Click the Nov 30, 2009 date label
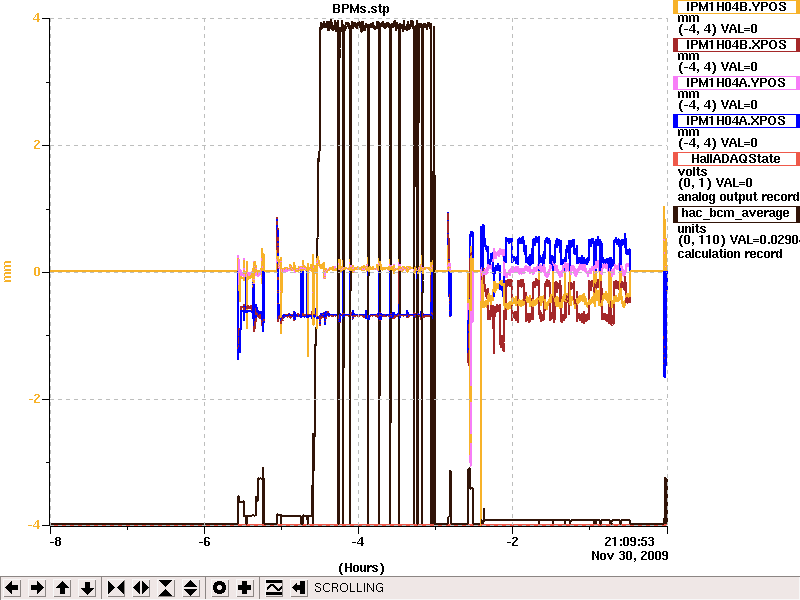 (x=630, y=556)
